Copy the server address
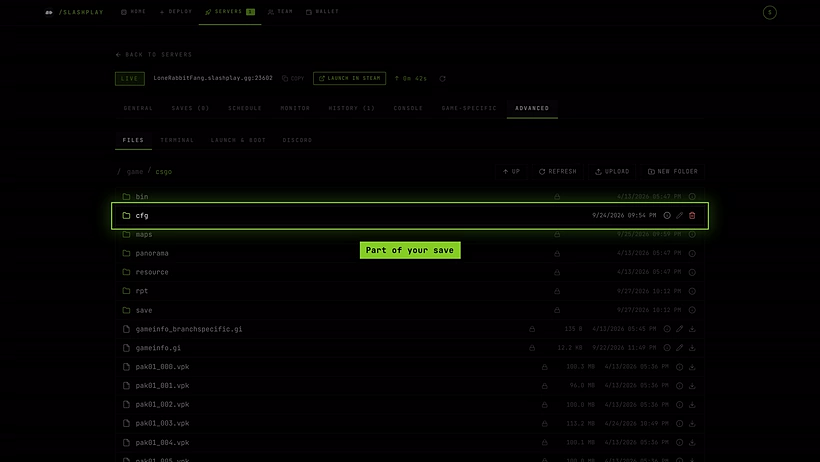The image size is (820, 462). 293,78
